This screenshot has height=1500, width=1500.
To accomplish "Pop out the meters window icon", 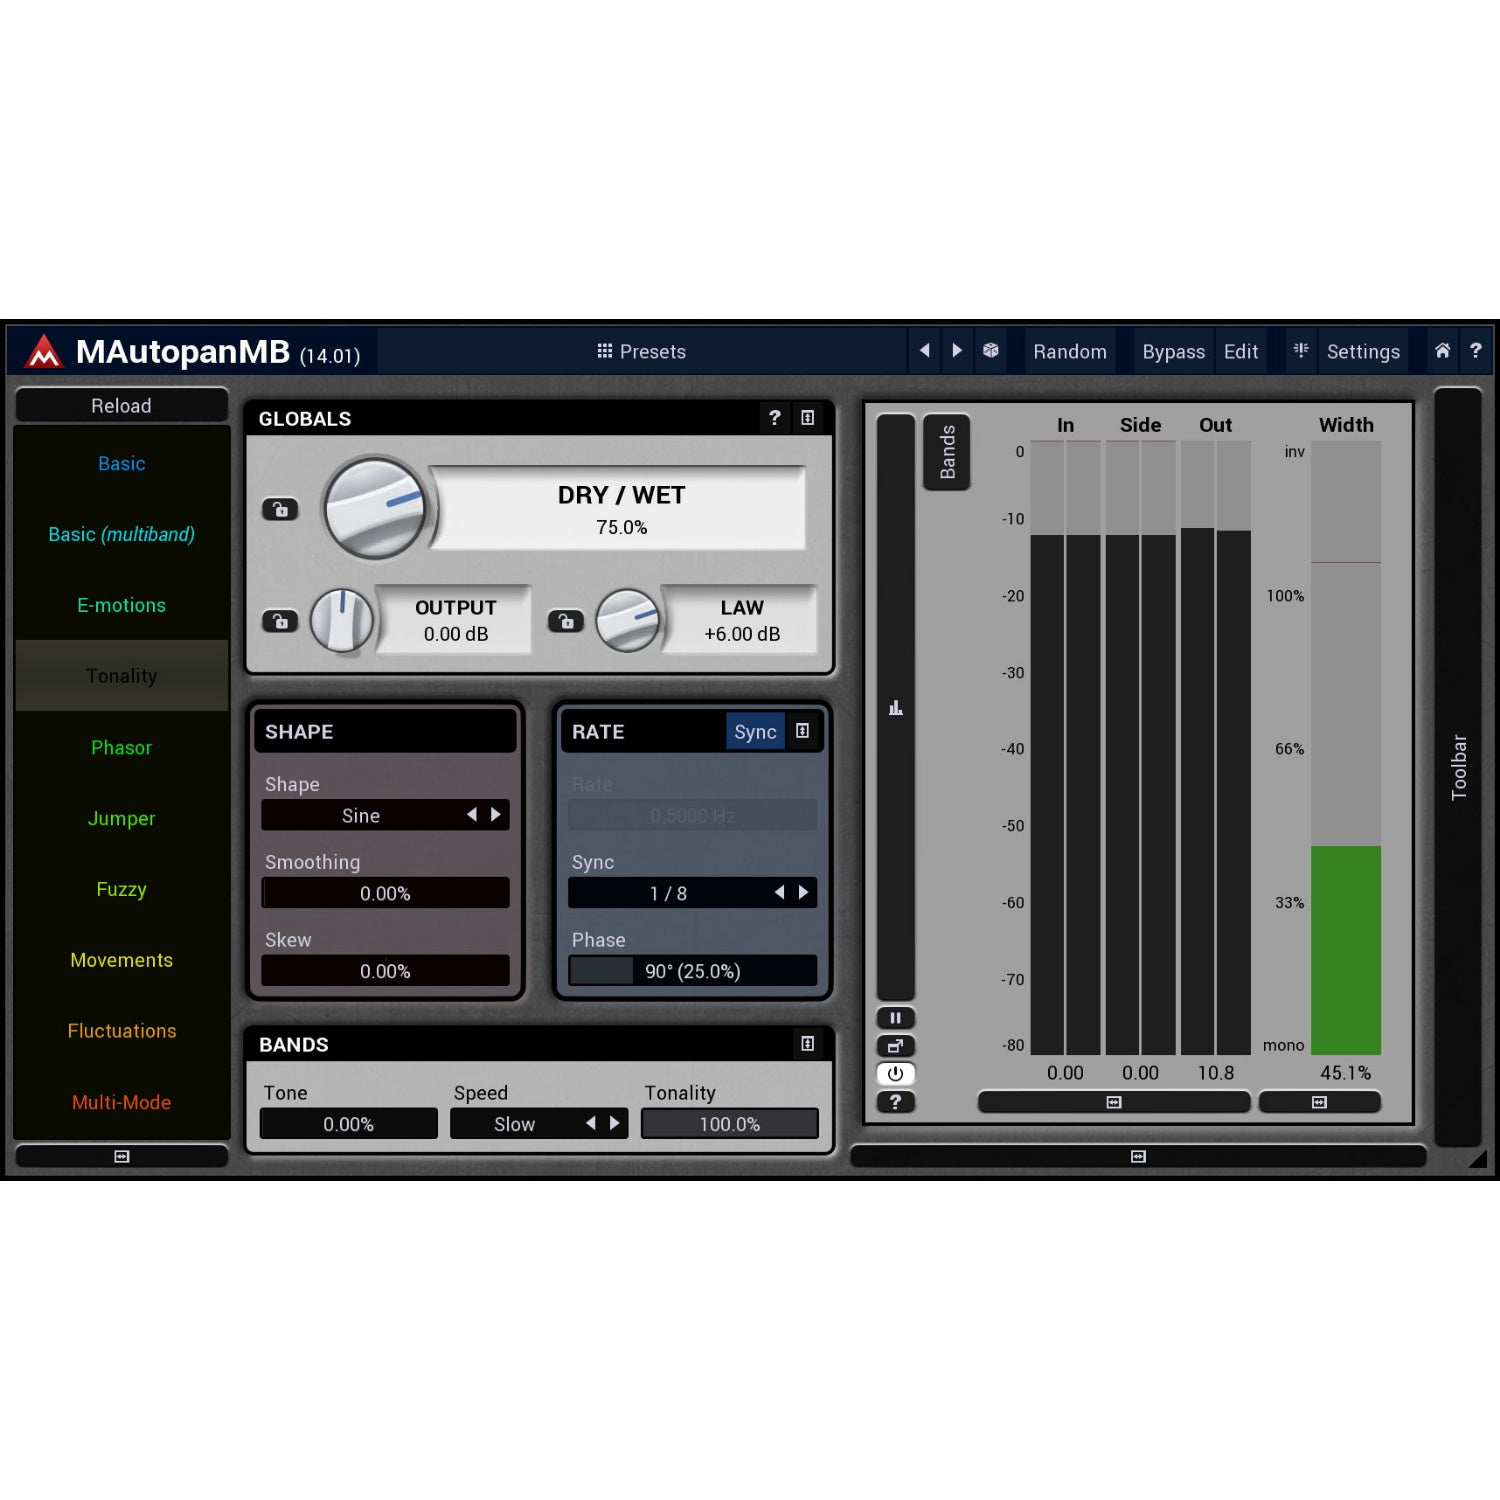I will tap(895, 1046).
